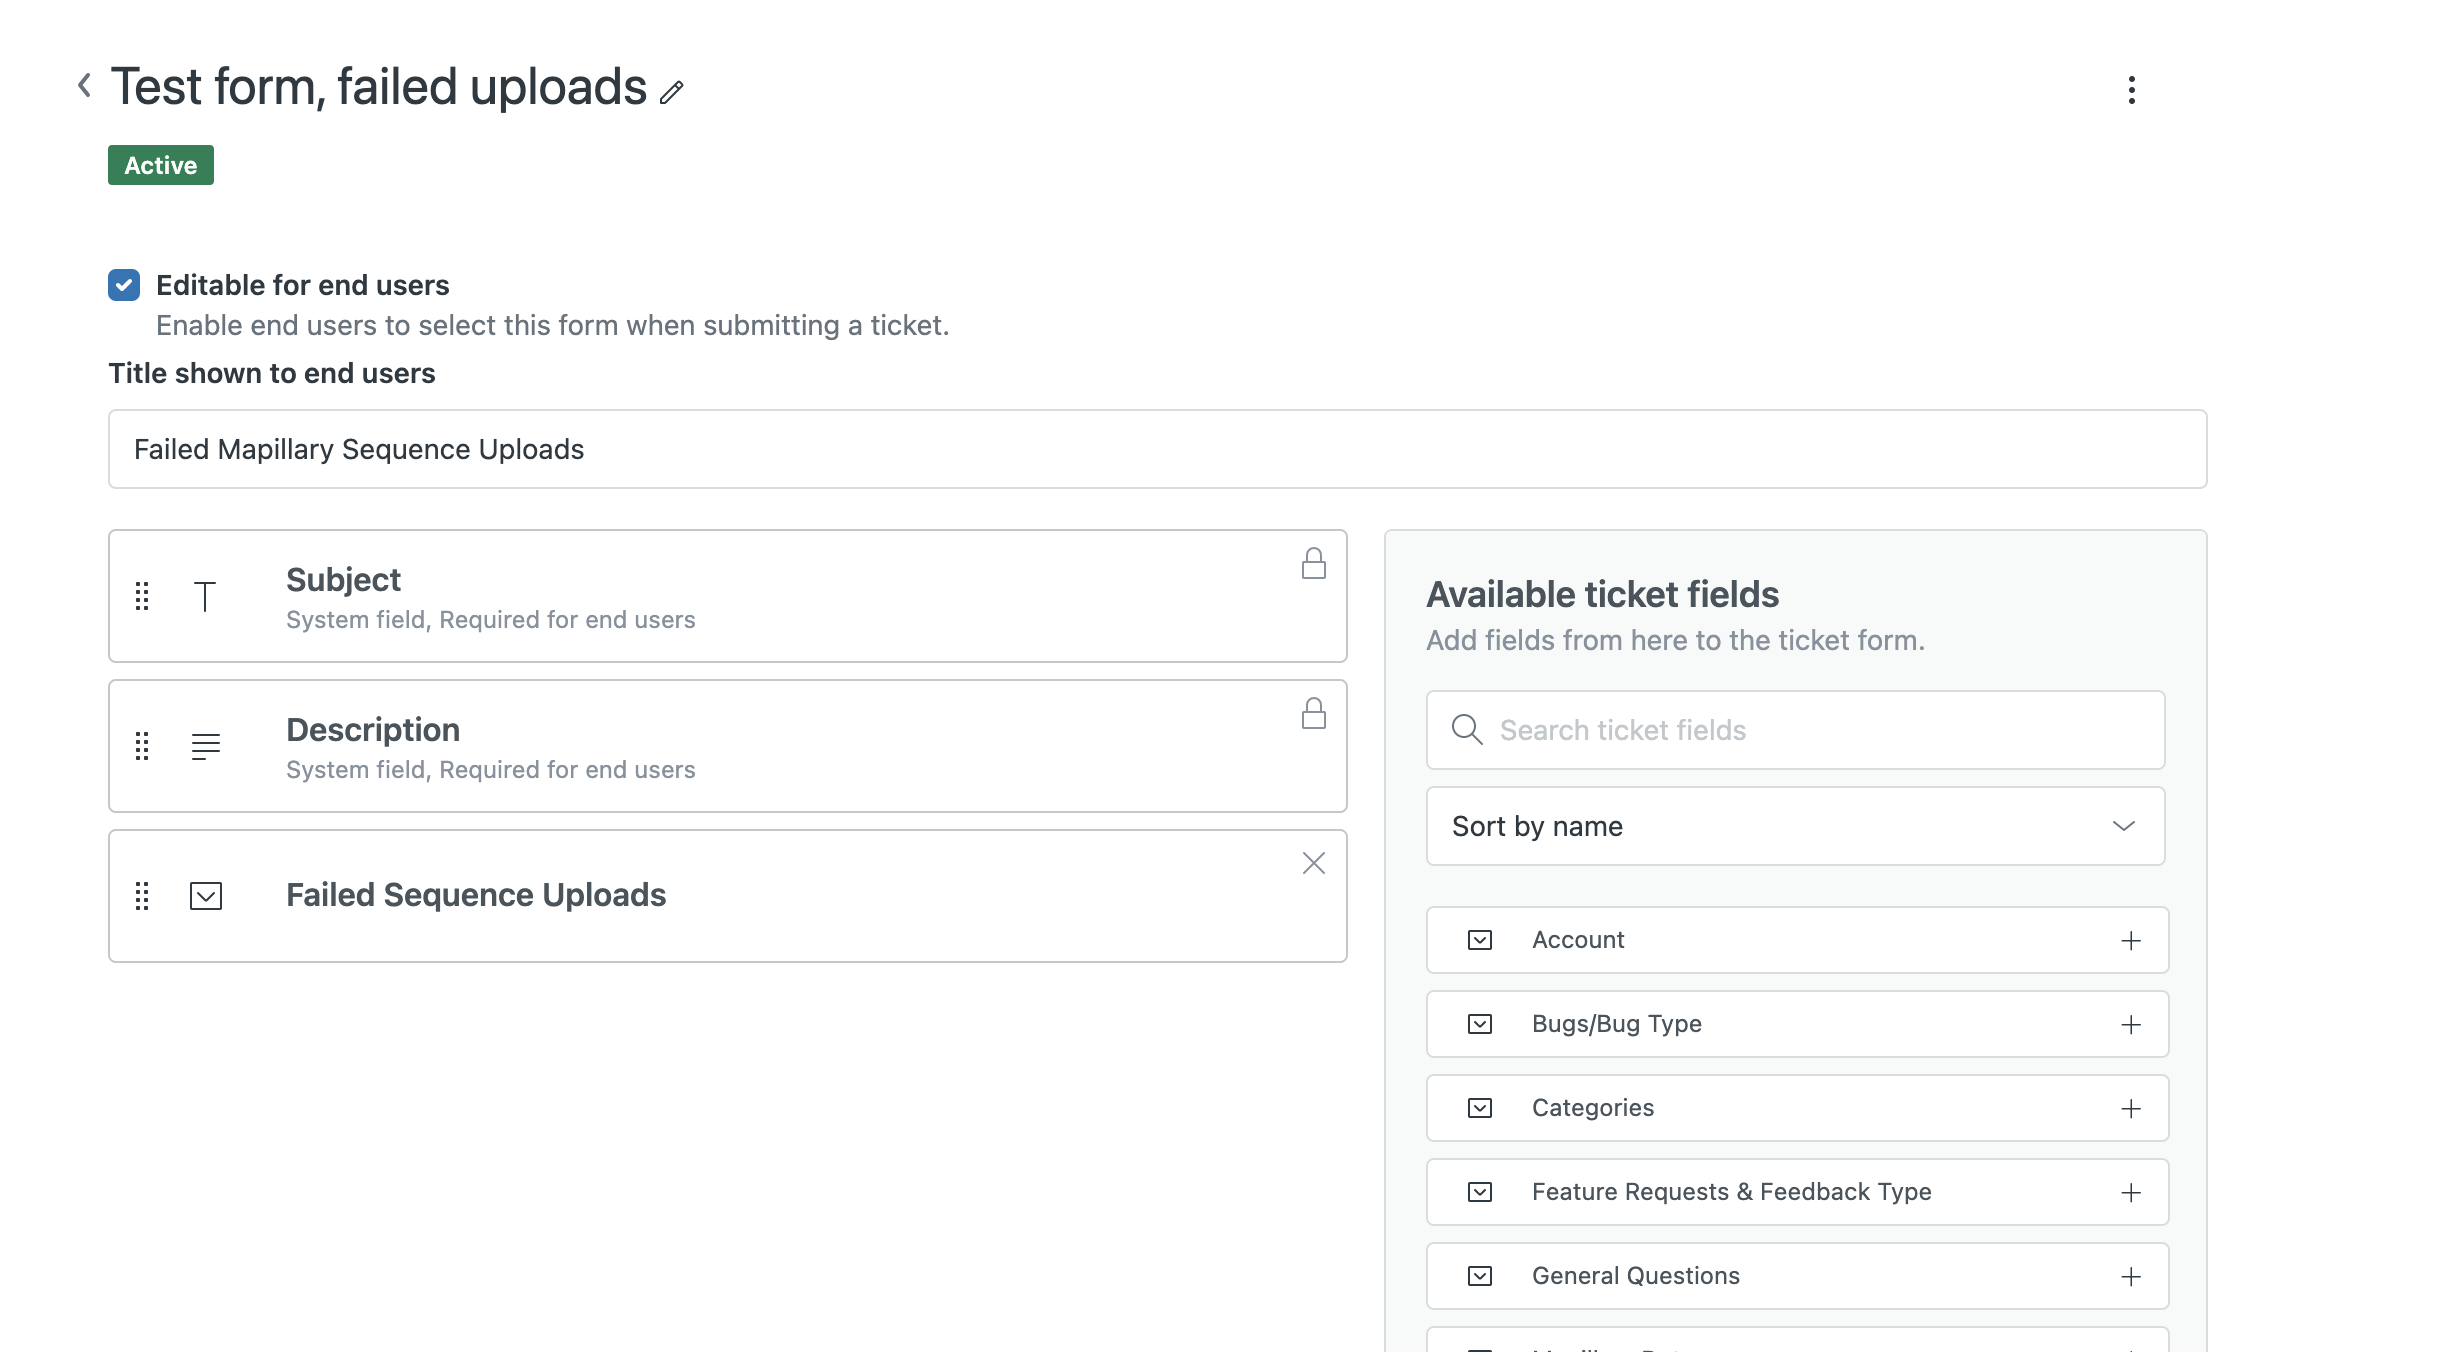Viewport: 2440px width, 1352px height.
Task: Grab the Description field drag handle
Action: pos(142,746)
